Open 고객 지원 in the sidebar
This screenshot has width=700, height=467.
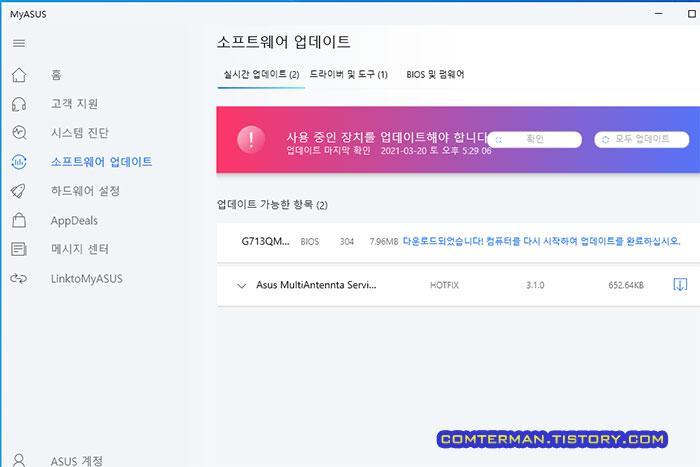[74, 104]
